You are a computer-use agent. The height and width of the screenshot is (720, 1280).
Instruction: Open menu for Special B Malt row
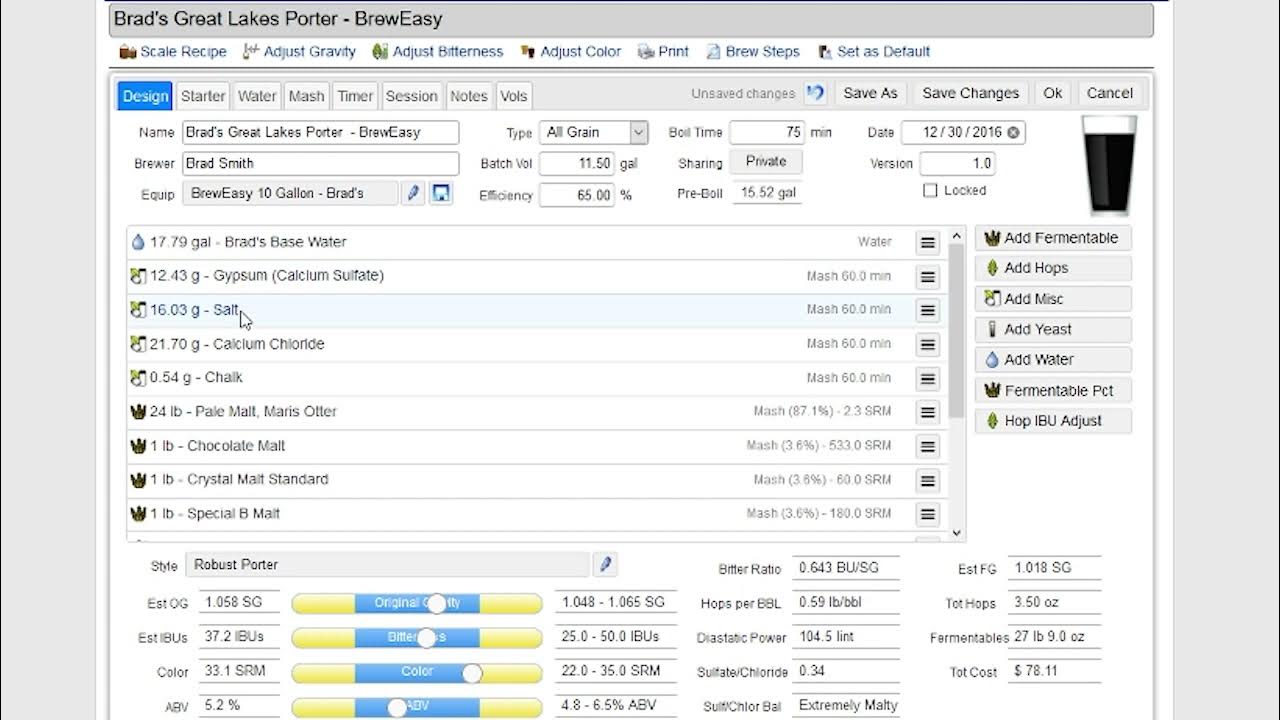click(x=928, y=515)
